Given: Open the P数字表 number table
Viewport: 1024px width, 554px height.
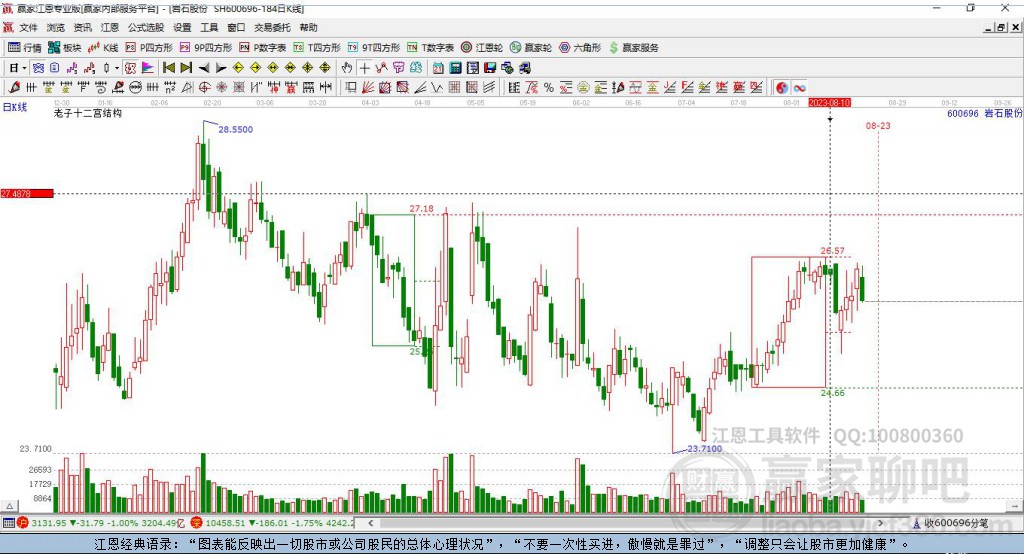Looking at the screenshot, I should 263,48.
